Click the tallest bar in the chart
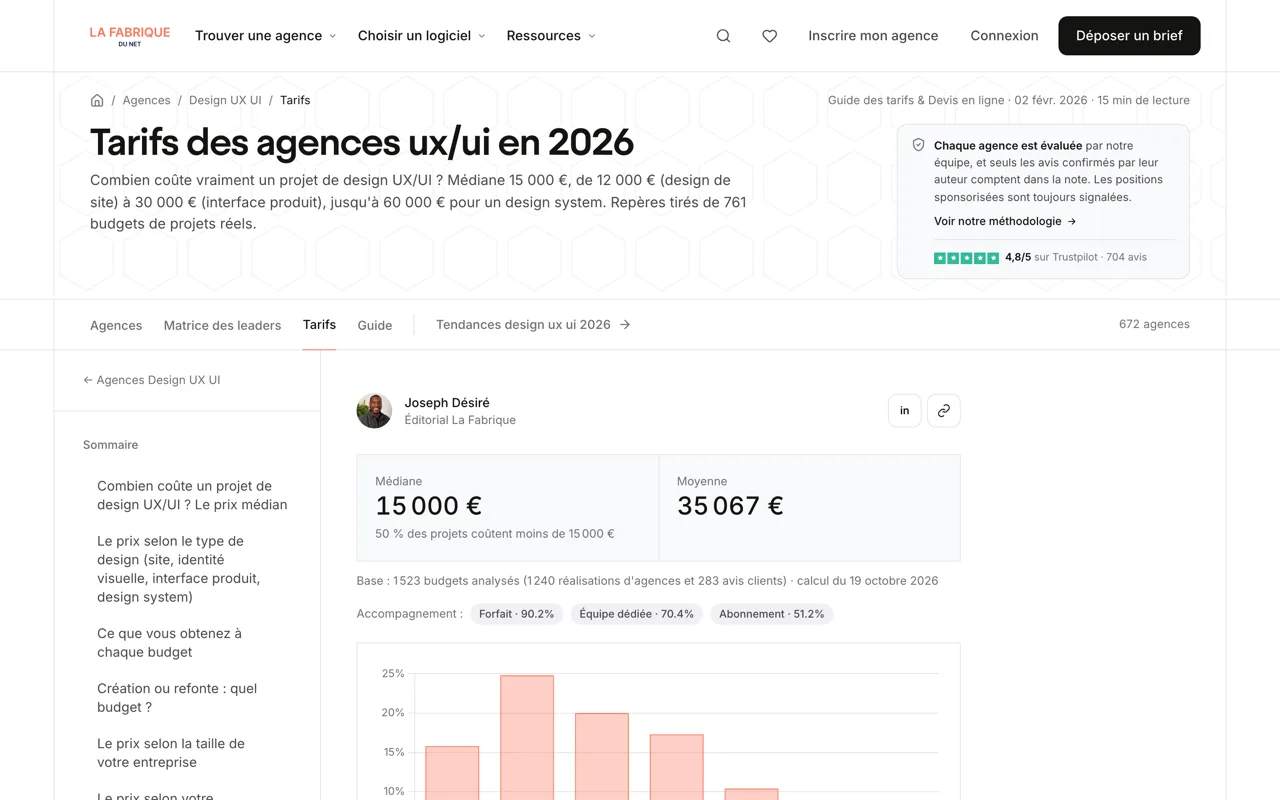This screenshot has height=800, width=1280. 527,737
